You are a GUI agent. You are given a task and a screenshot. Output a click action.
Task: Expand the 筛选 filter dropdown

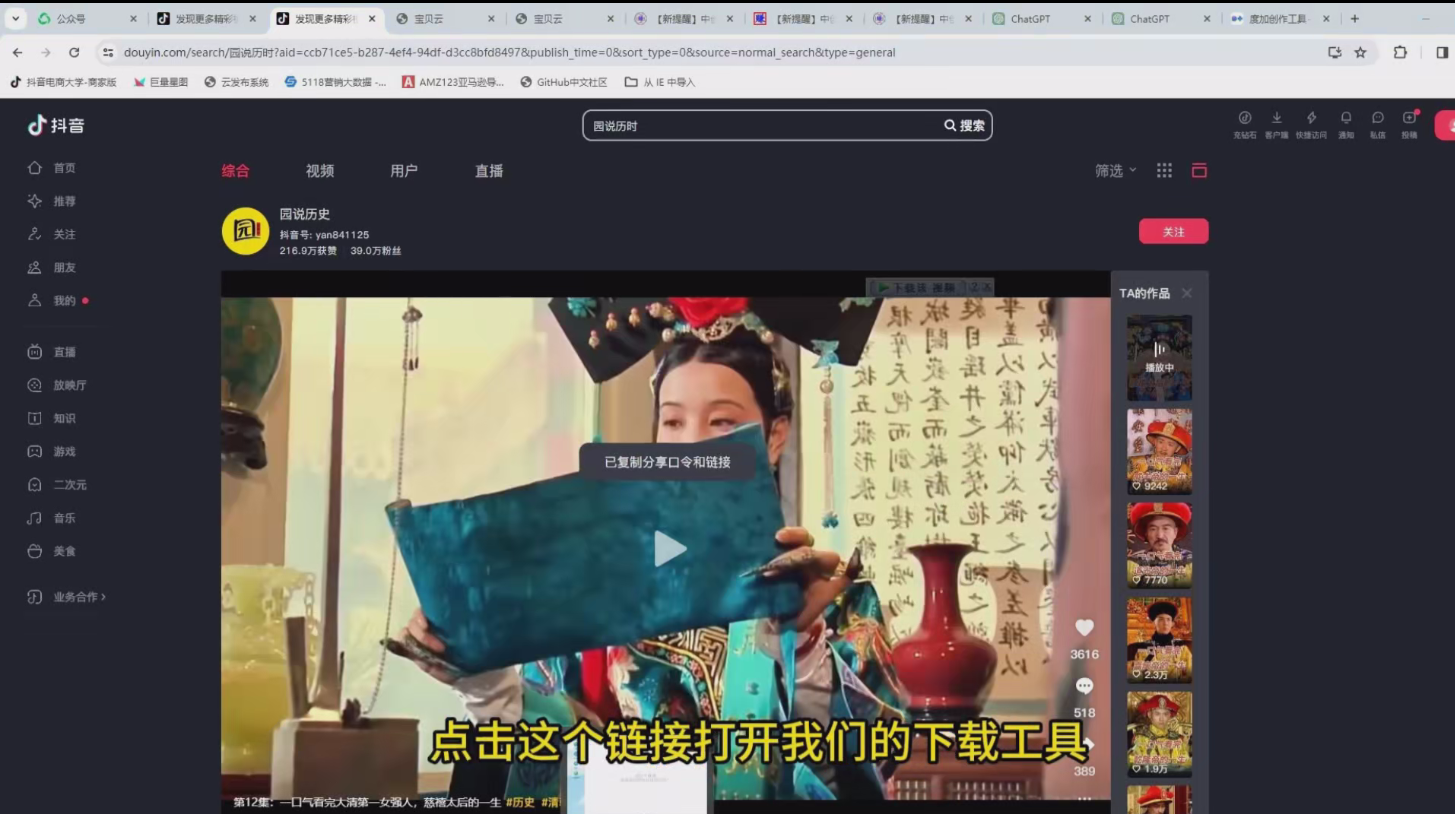click(x=1116, y=171)
